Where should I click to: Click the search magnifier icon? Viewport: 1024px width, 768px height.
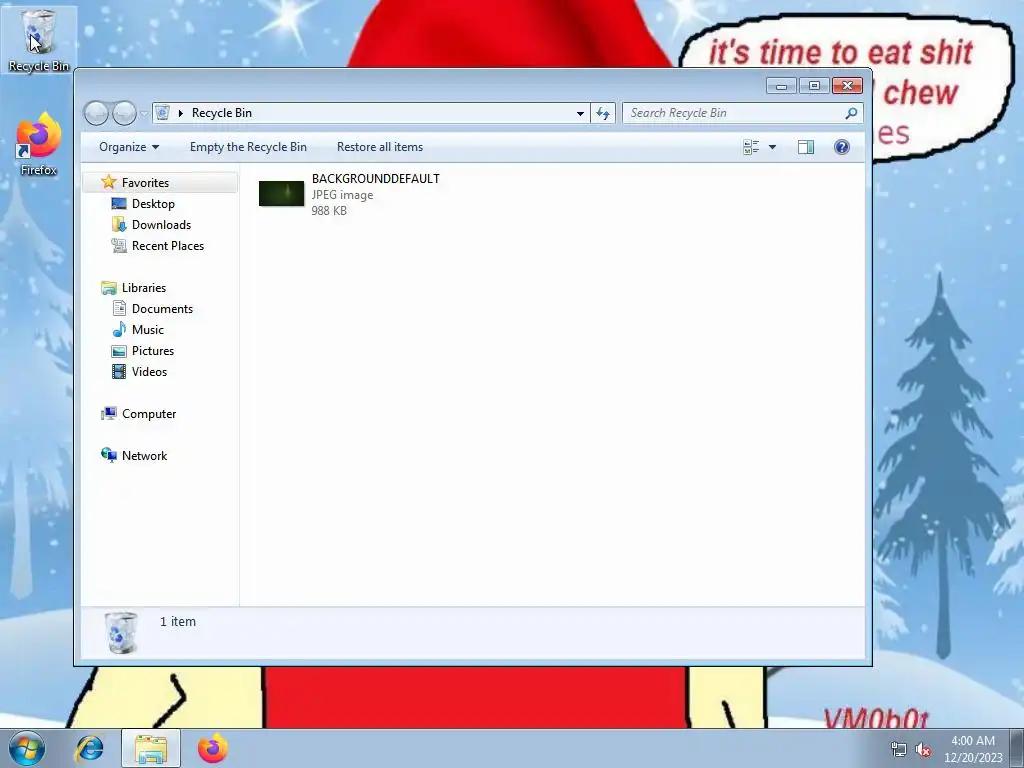coord(851,114)
